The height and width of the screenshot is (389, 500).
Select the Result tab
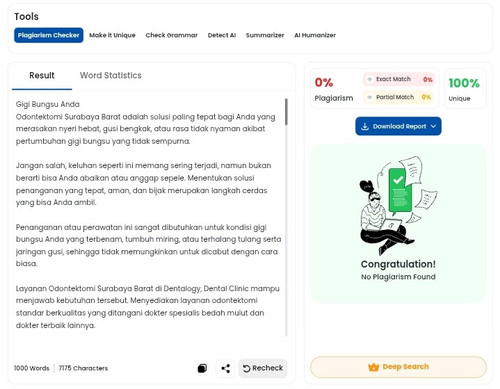(42, 76)
